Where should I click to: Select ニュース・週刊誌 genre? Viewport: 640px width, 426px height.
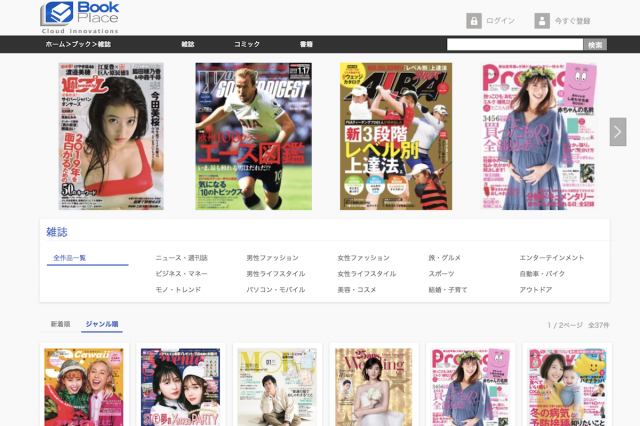(x=181, y=258)
